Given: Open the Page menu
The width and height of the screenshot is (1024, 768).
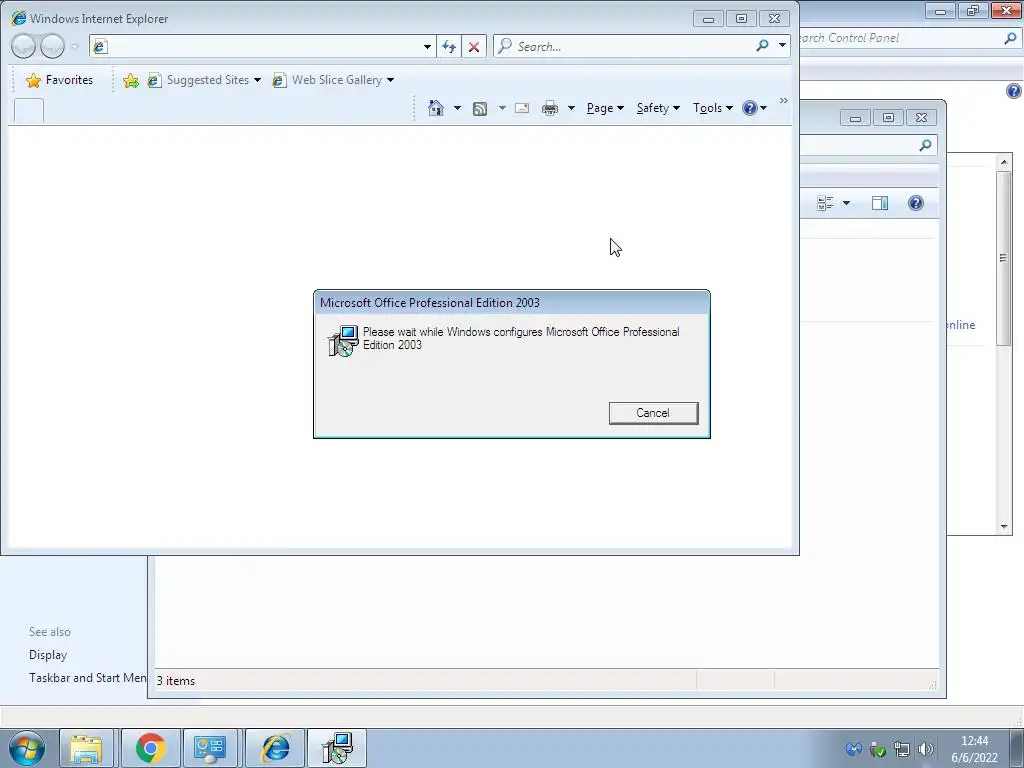Looking at the screenshot, I should 605,108.
